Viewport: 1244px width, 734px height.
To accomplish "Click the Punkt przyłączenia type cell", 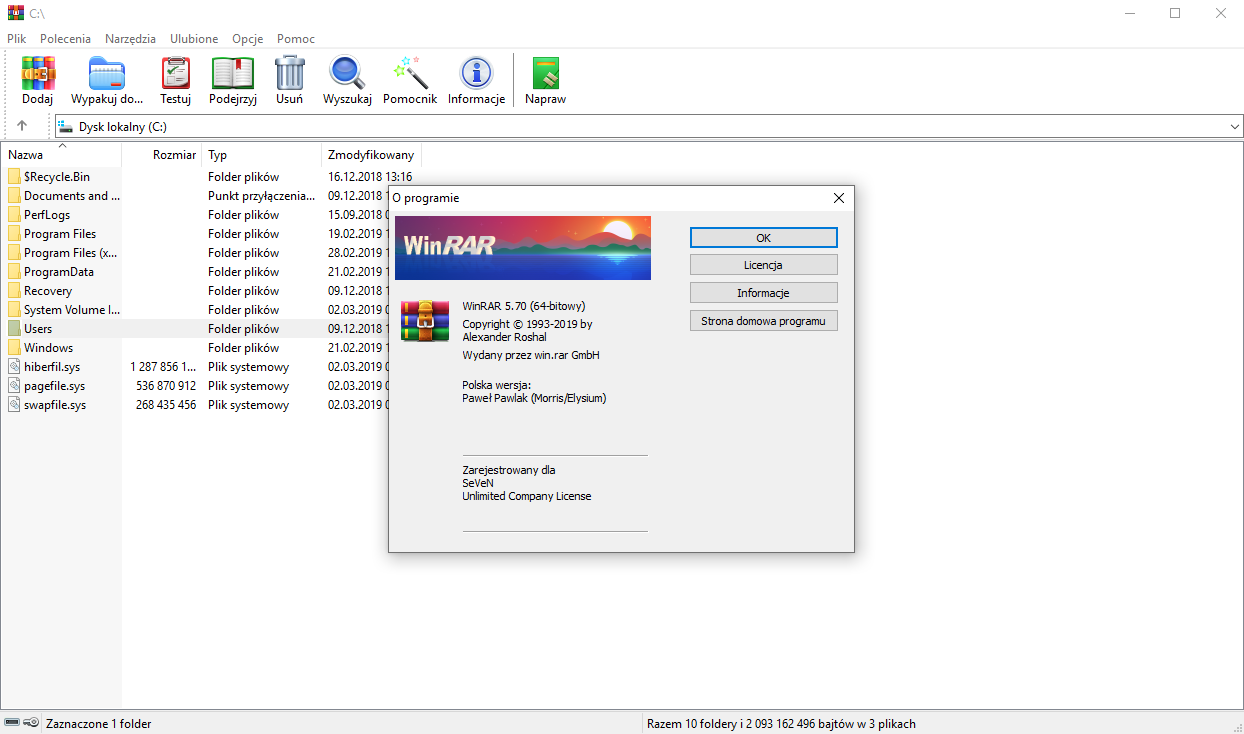I will click(261, 196).
